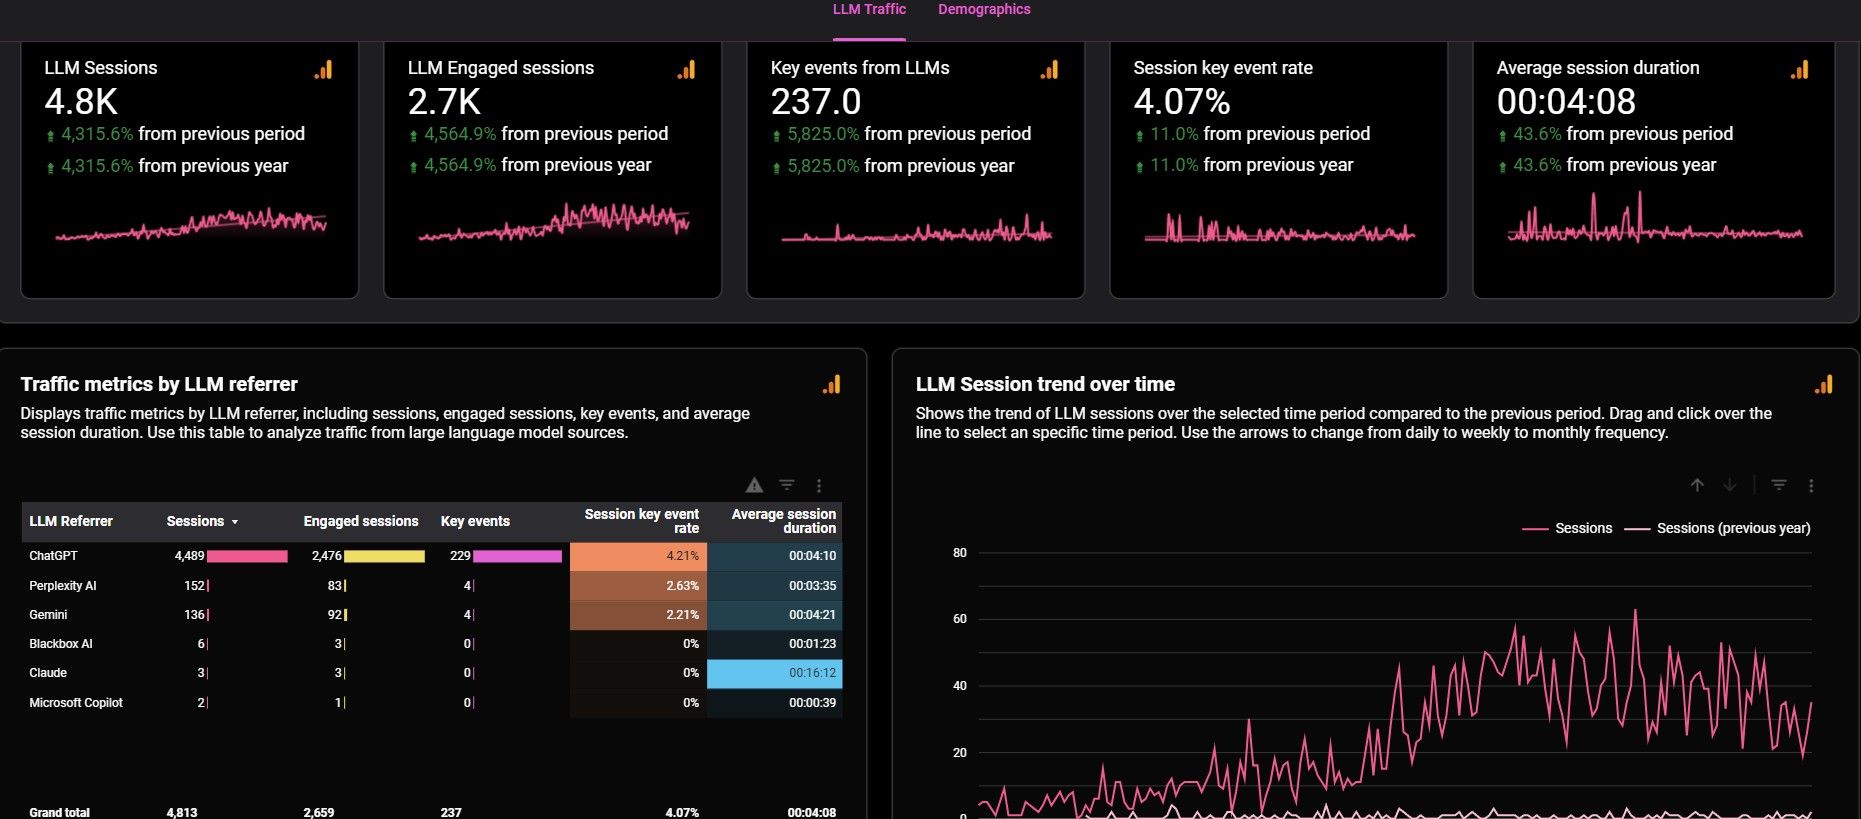
Task: Select the LLM Traffic tab
Action: (x=869, y=10)
